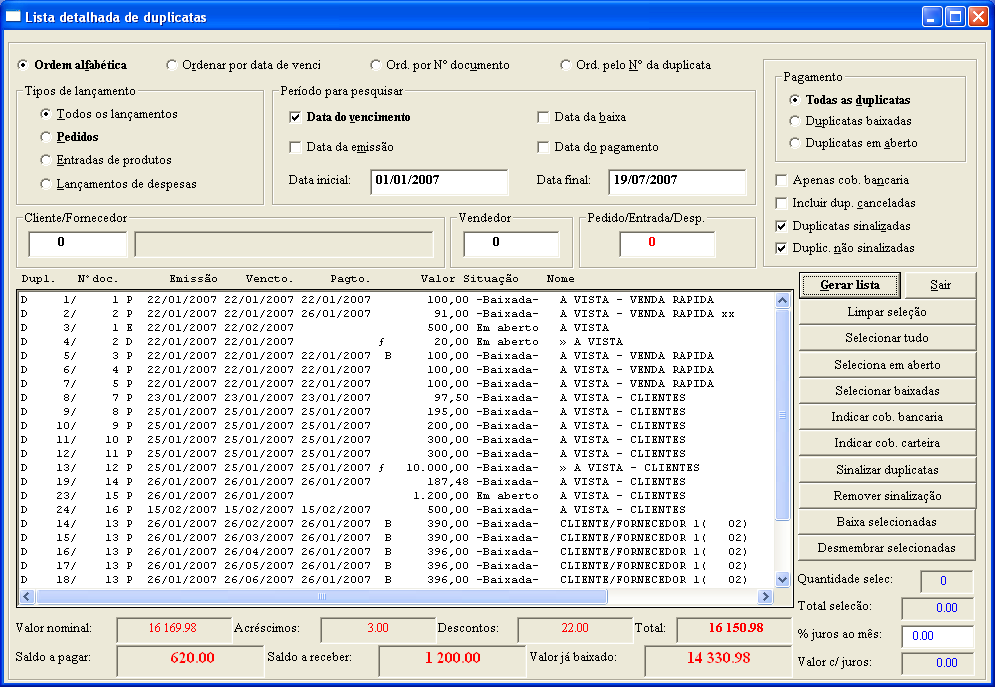Viewport: 995px width, 687px height.
Task: Select duplicata 18/ row due 26/06/2007
Action: (x=397, y=579)
